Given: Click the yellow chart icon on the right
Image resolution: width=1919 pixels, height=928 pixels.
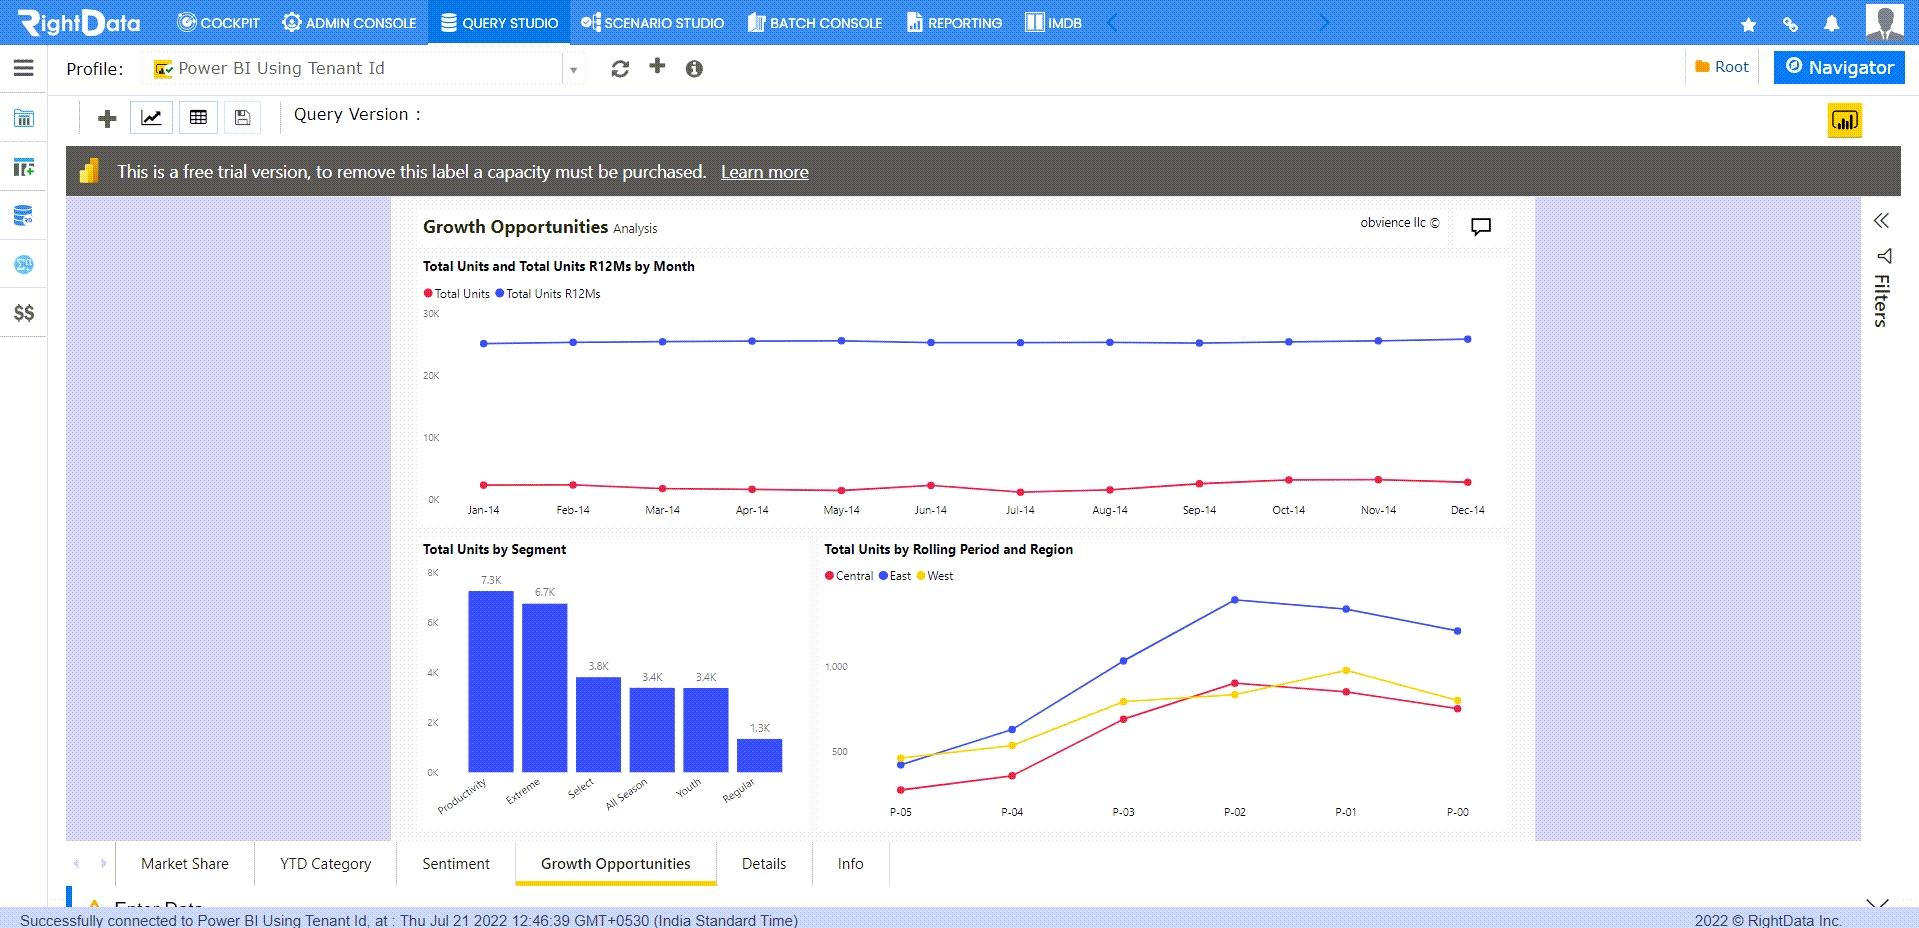Looking at the screenshot, I should tap(1844, 120).
